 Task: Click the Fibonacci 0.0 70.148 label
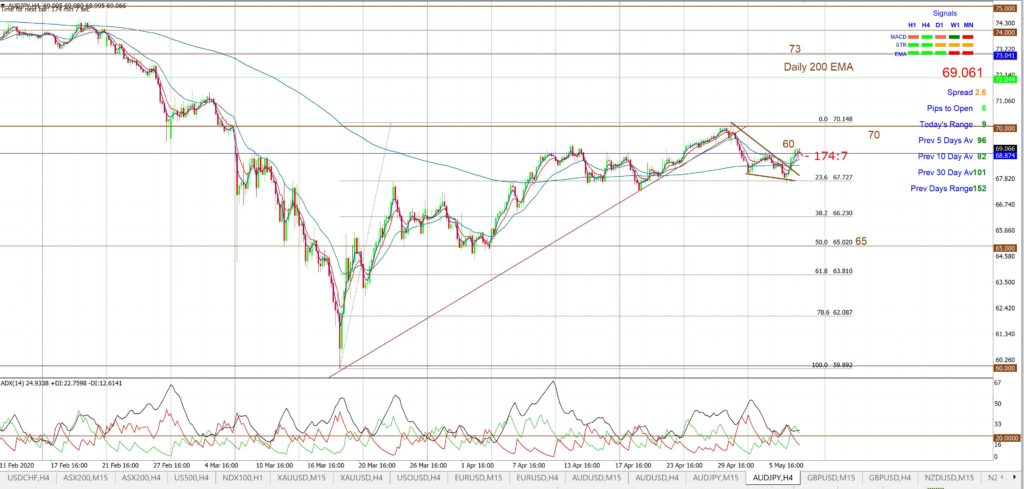click(835, 119)
